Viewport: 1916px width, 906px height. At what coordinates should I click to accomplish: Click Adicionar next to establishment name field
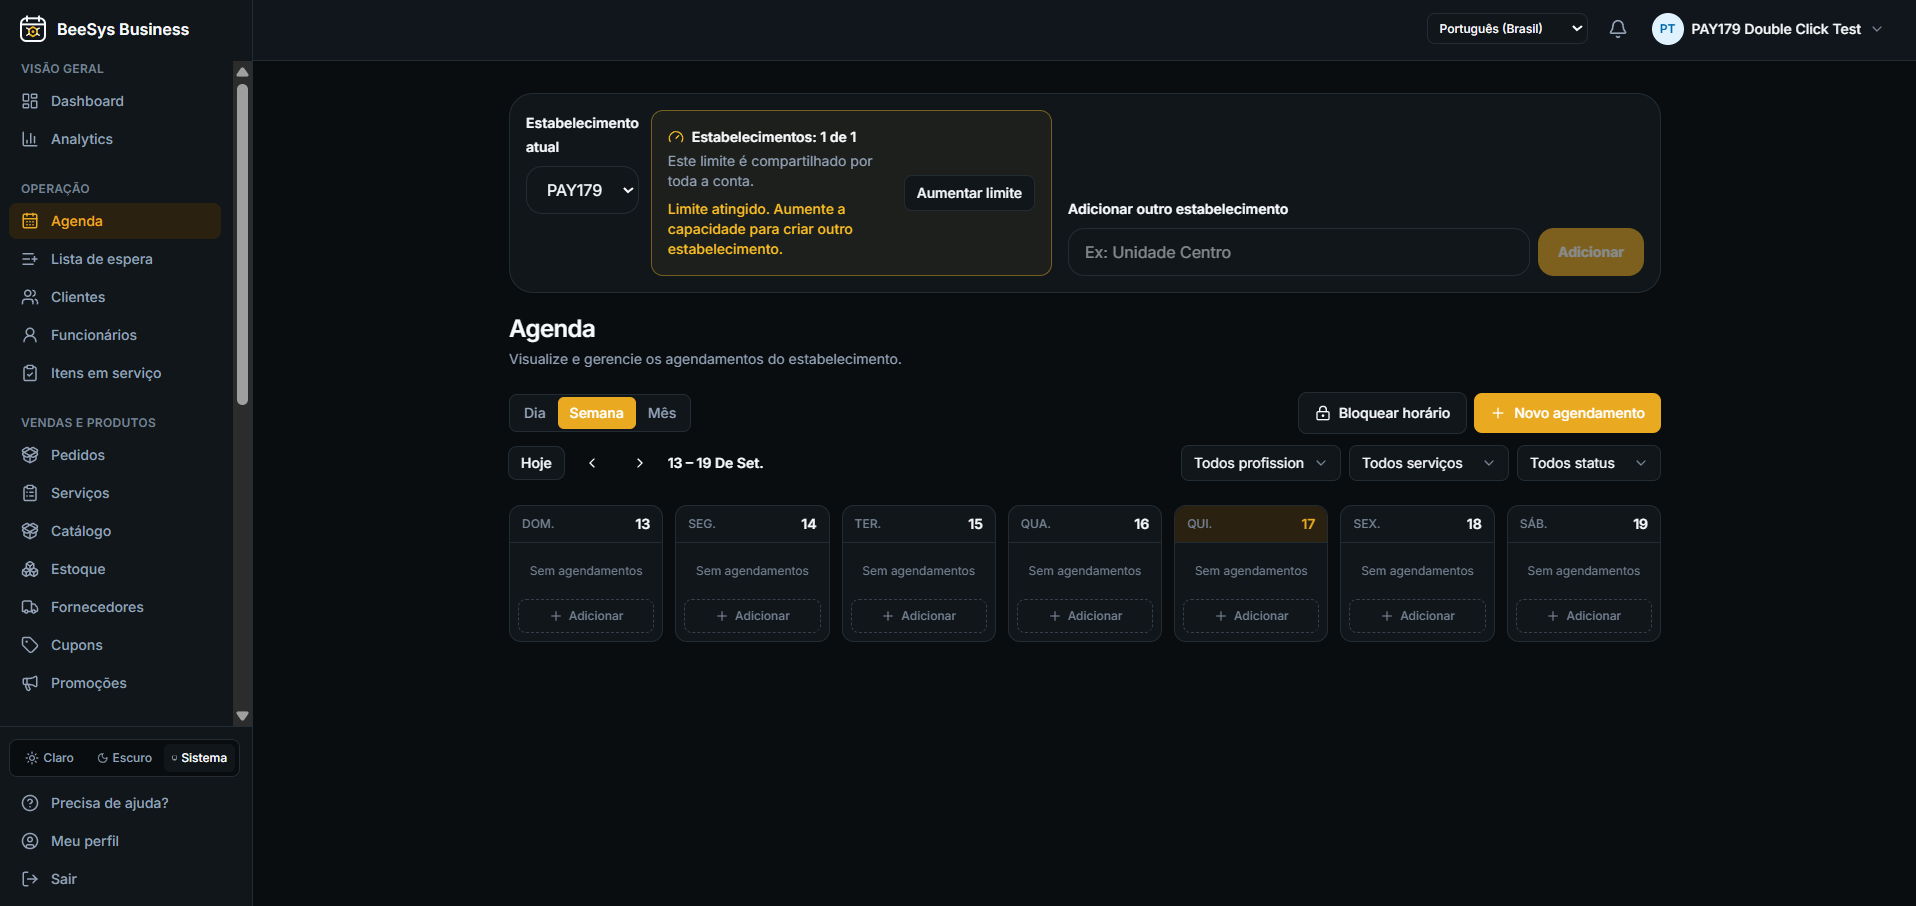point(1590,252)
